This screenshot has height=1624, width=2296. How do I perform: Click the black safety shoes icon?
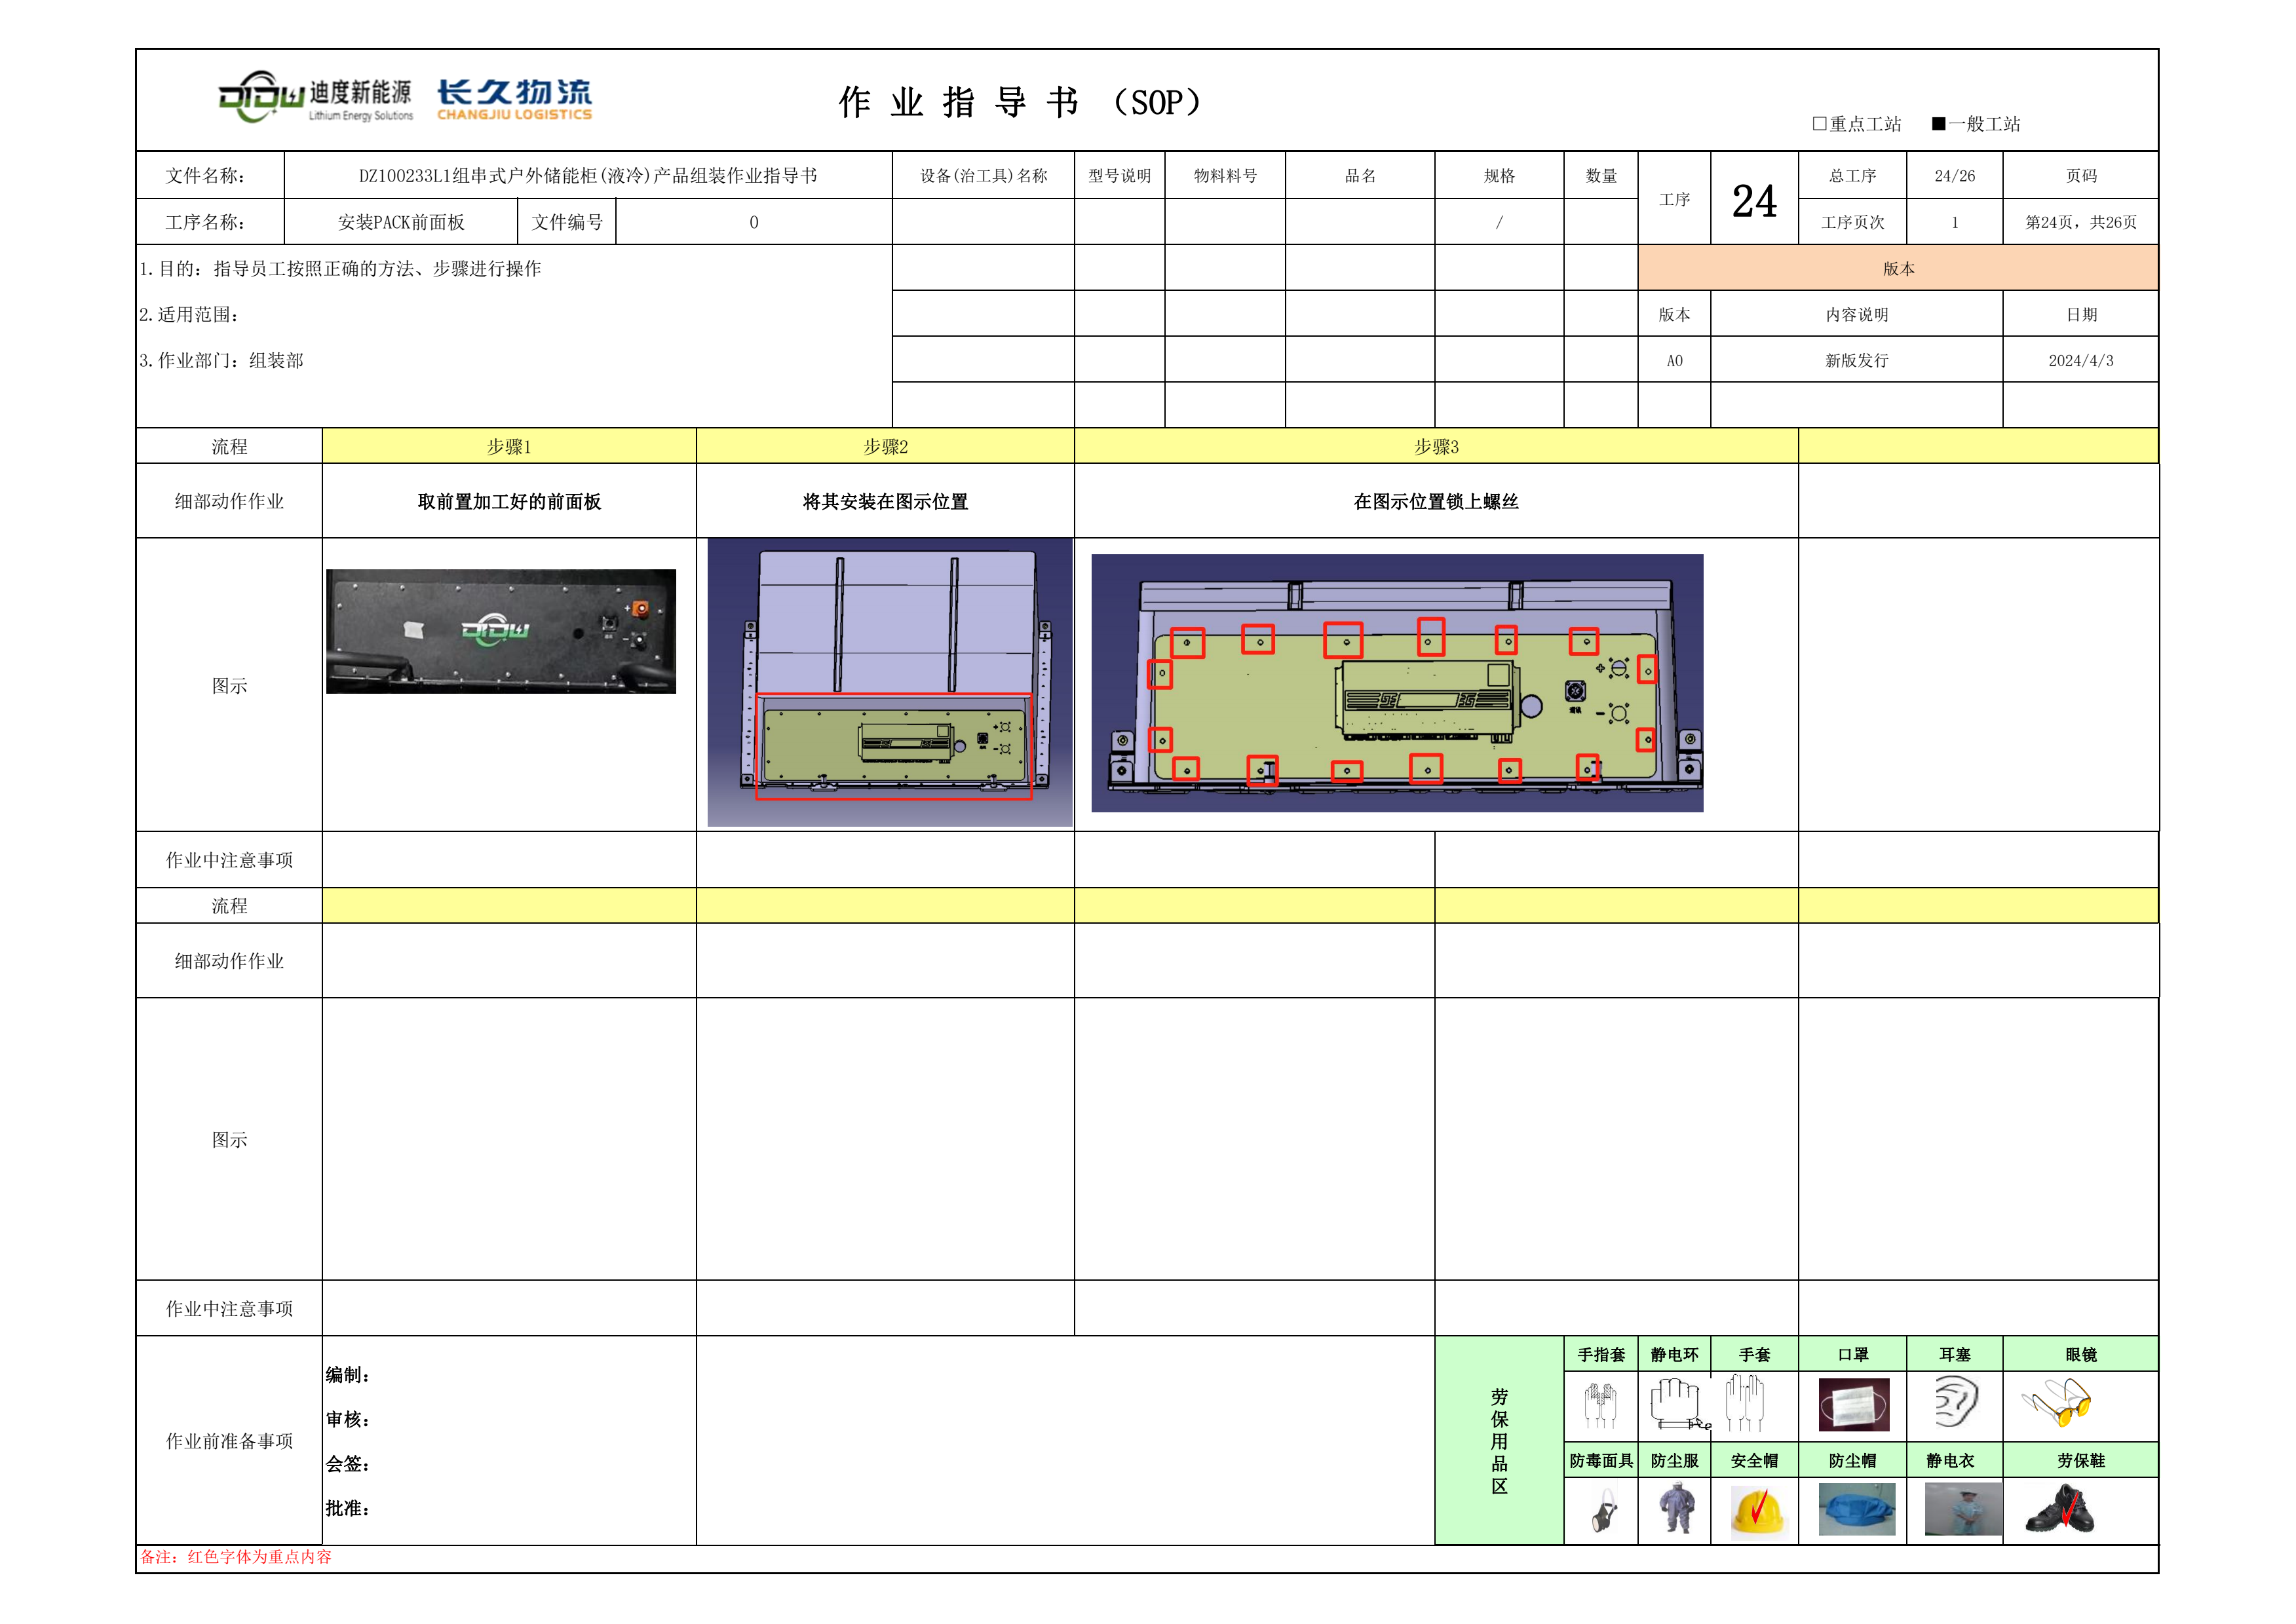click(2059, 1510)
